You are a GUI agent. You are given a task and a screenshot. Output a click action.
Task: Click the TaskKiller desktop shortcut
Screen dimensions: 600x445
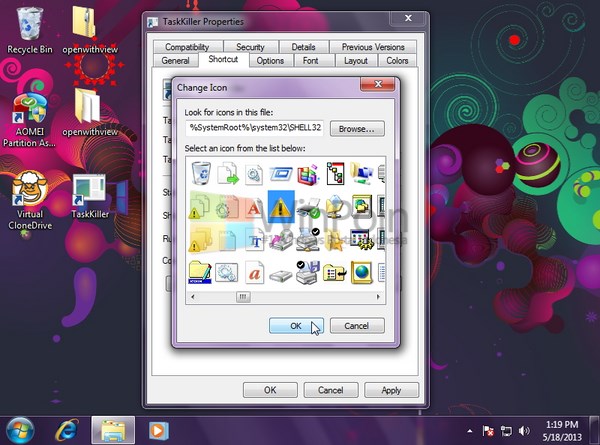tap(90, 197)
